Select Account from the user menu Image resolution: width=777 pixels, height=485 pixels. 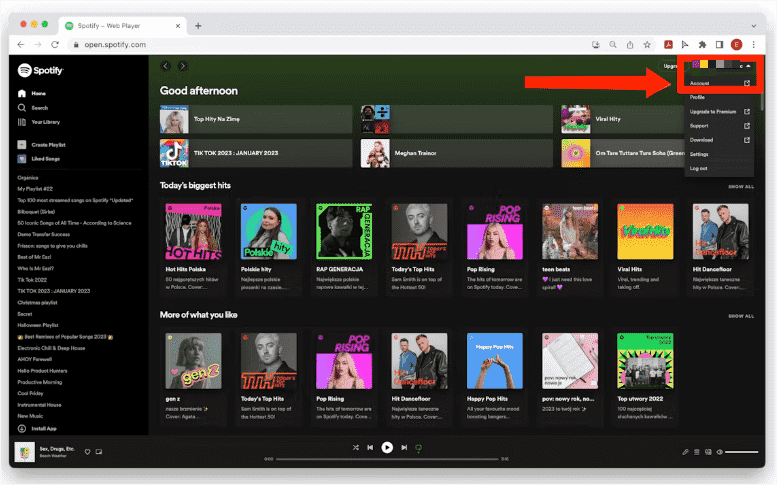[719, 83]
